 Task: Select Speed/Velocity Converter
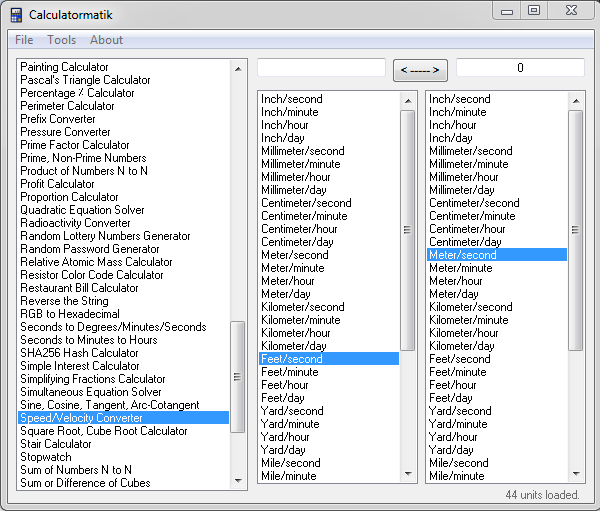pos(123,418)
